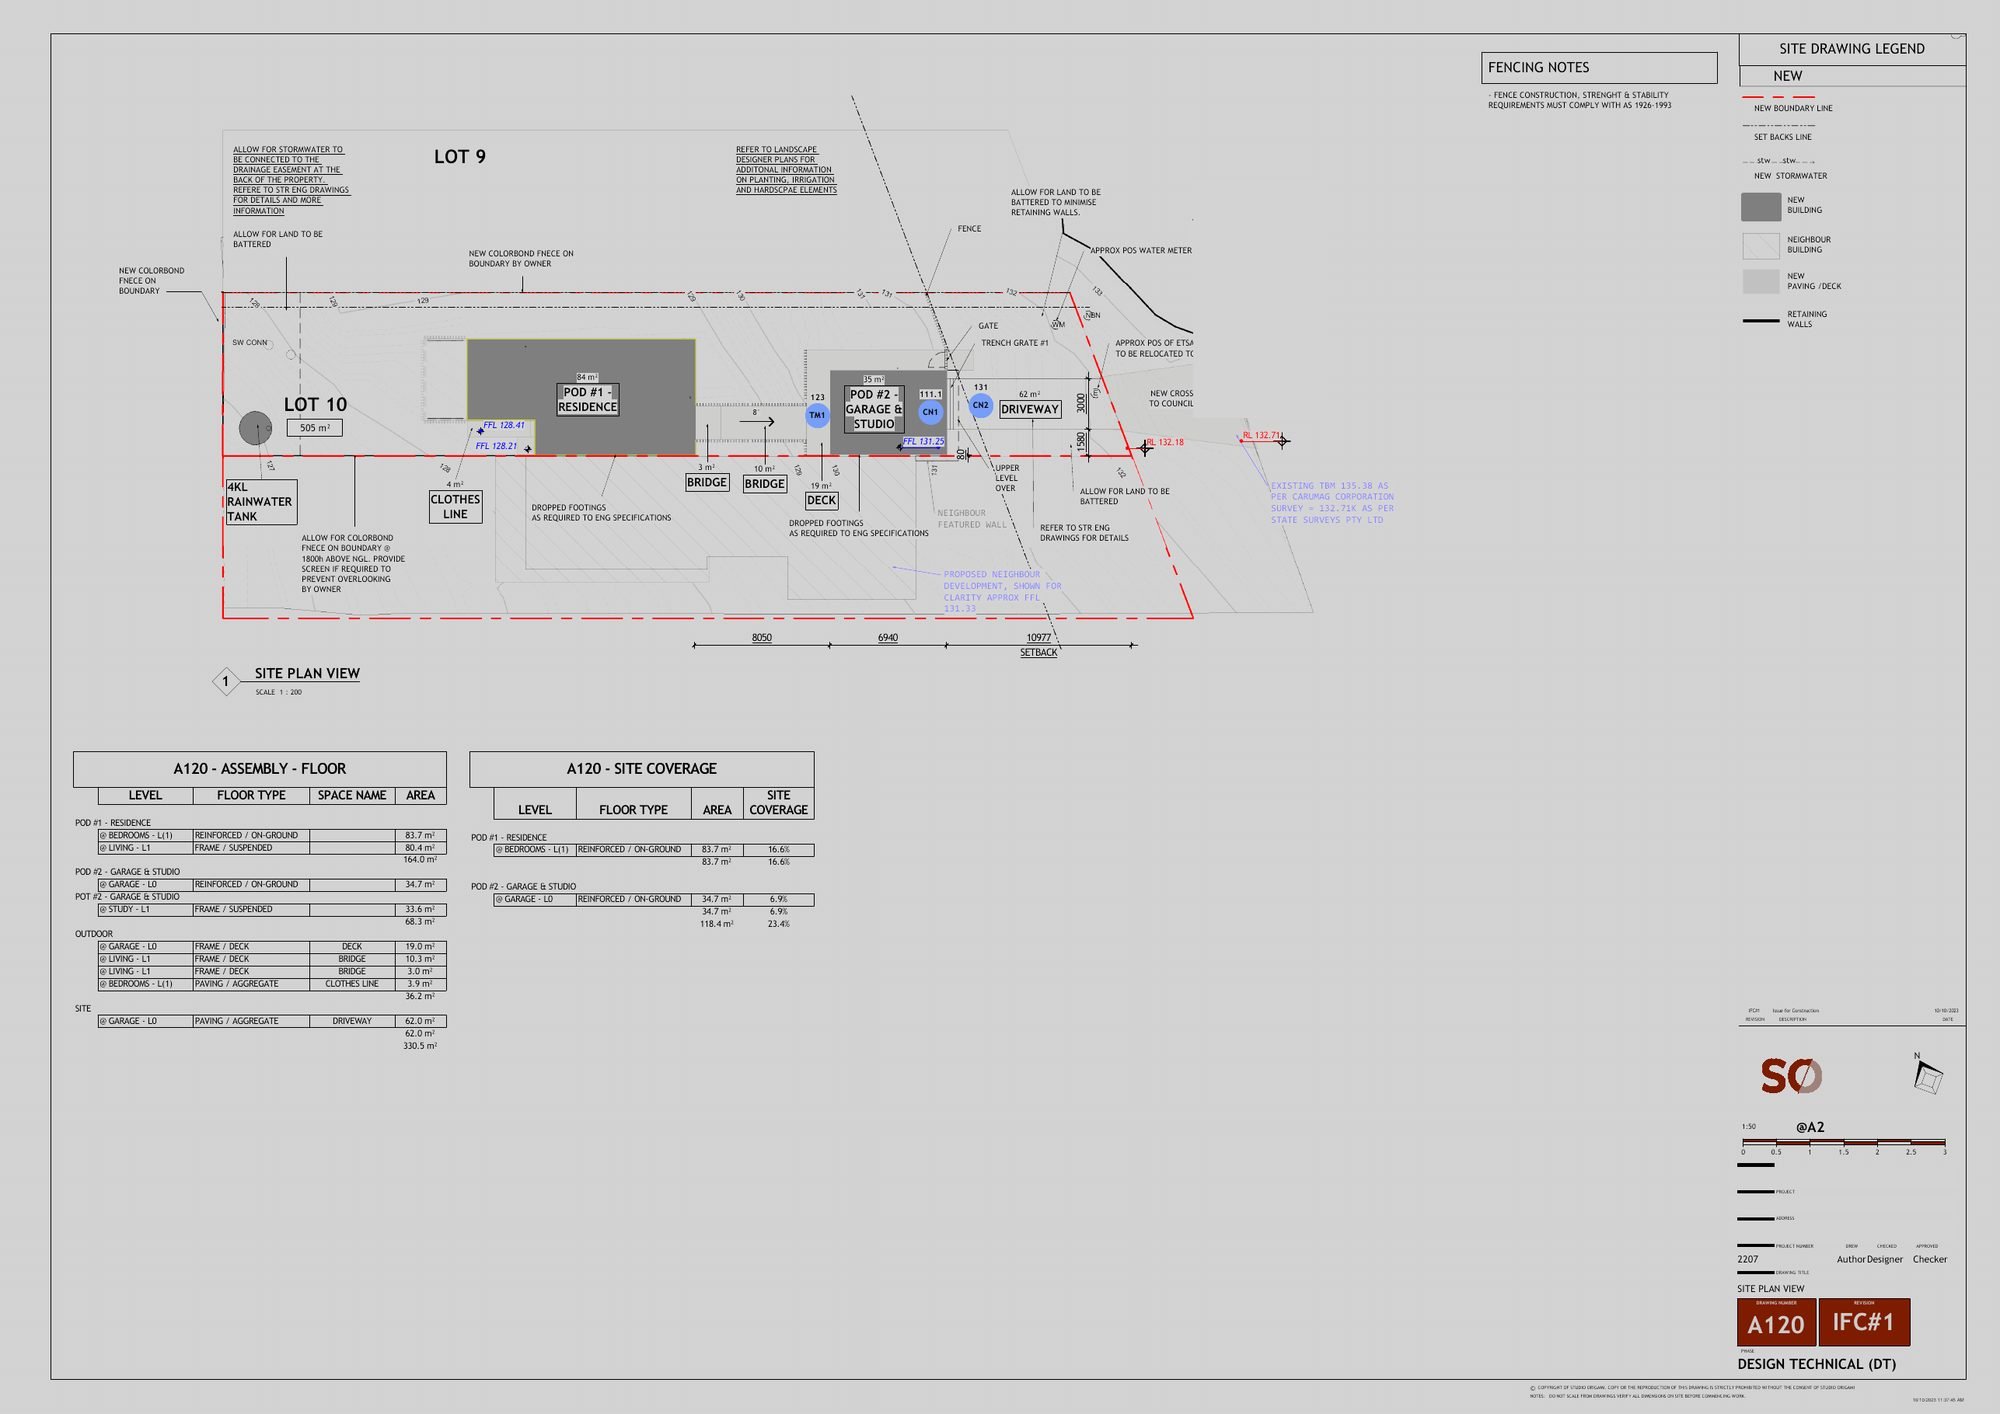Click the 505 m² lot area box

click(x=315, y=428)
